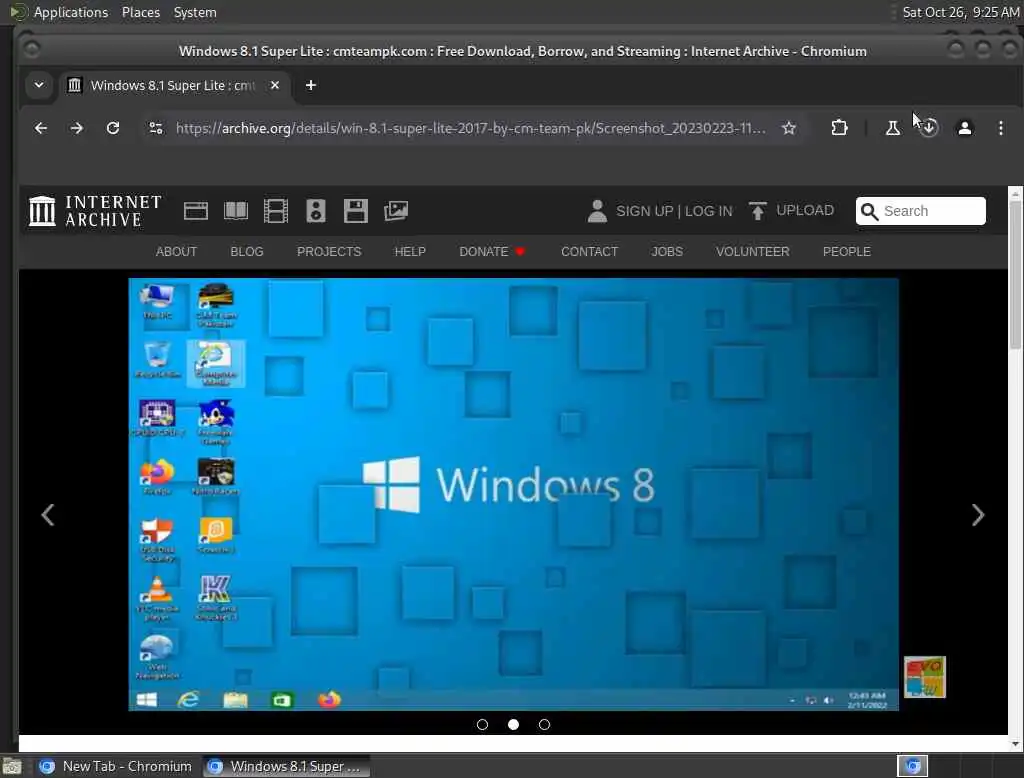The height and width of the screenshot is (778, 1024).
Task: Open the CONTACT link
Action: click(x=590, y=251)
